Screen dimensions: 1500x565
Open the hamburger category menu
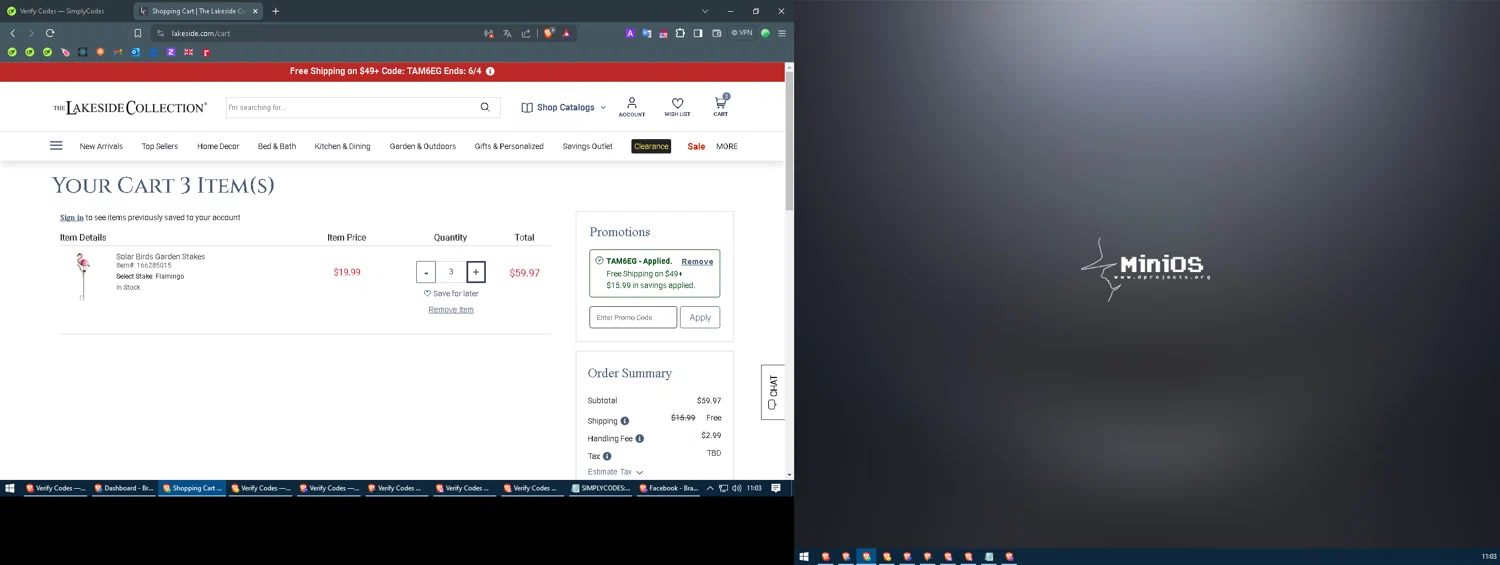coord(56,145)
